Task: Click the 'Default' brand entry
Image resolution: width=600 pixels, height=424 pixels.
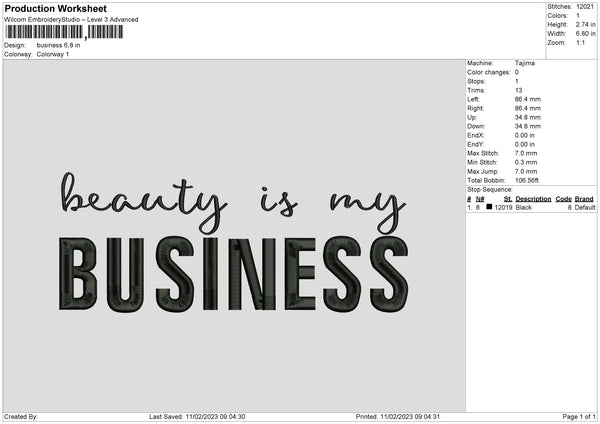Action: [x=585, y=208]
